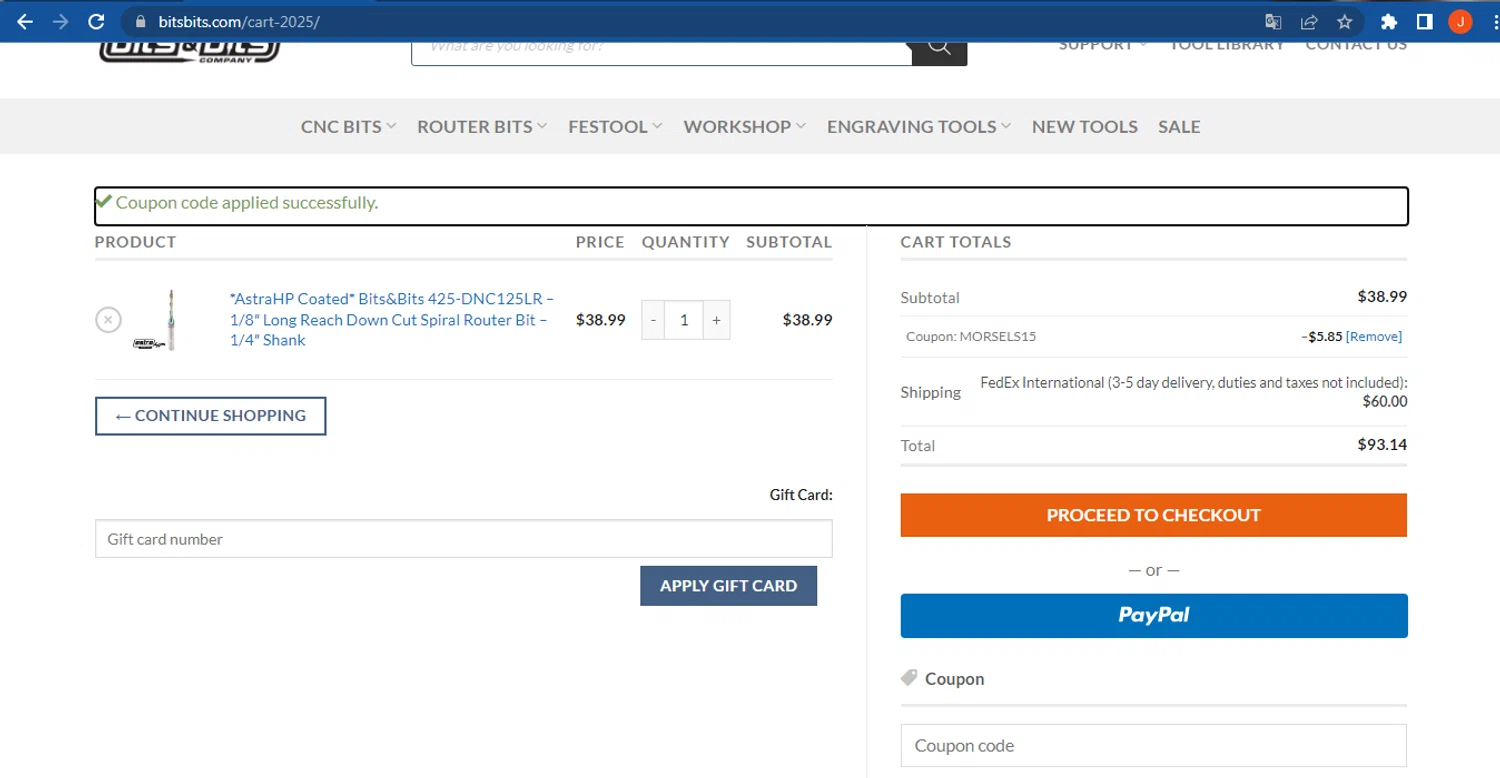This screenshot has height=778, width=1500.
Task: Click Apply Gift Card button
Action: (x=728, y=586)
